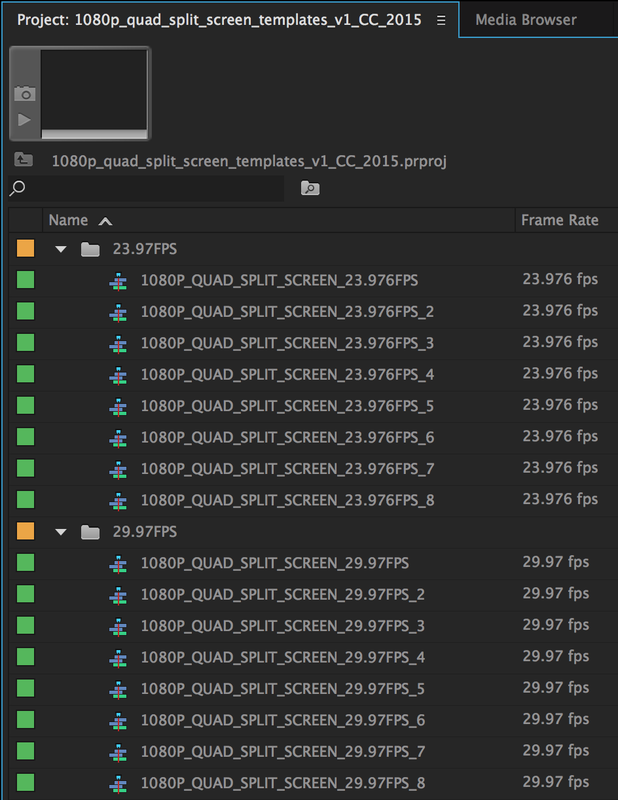Image resolution: width=618 pixels, height=800 pixels.
Task: Select 1080P_QUAD_SPLIT_SCREEN_29.97FPS_5 name
Action: click(283, 689)
